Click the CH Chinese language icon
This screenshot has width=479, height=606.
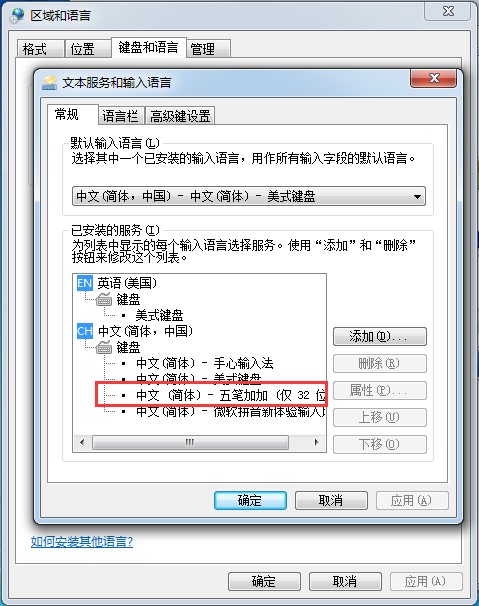pyautogui.click(x=85, y=331)
